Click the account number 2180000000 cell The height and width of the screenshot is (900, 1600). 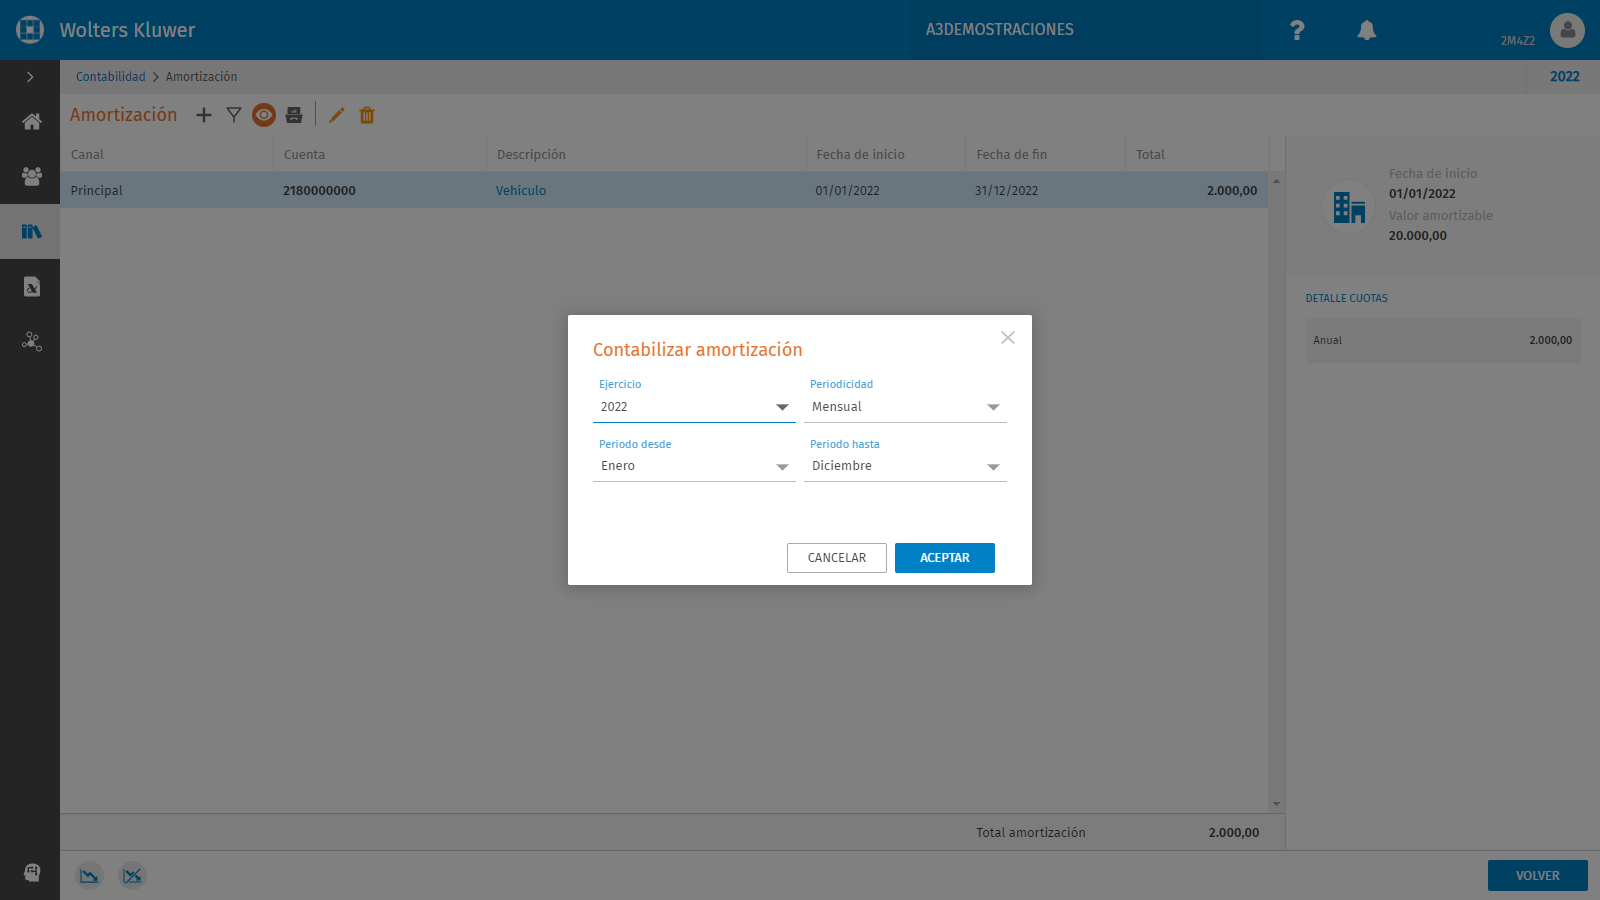pyautogui.click(x=319, y=191)
